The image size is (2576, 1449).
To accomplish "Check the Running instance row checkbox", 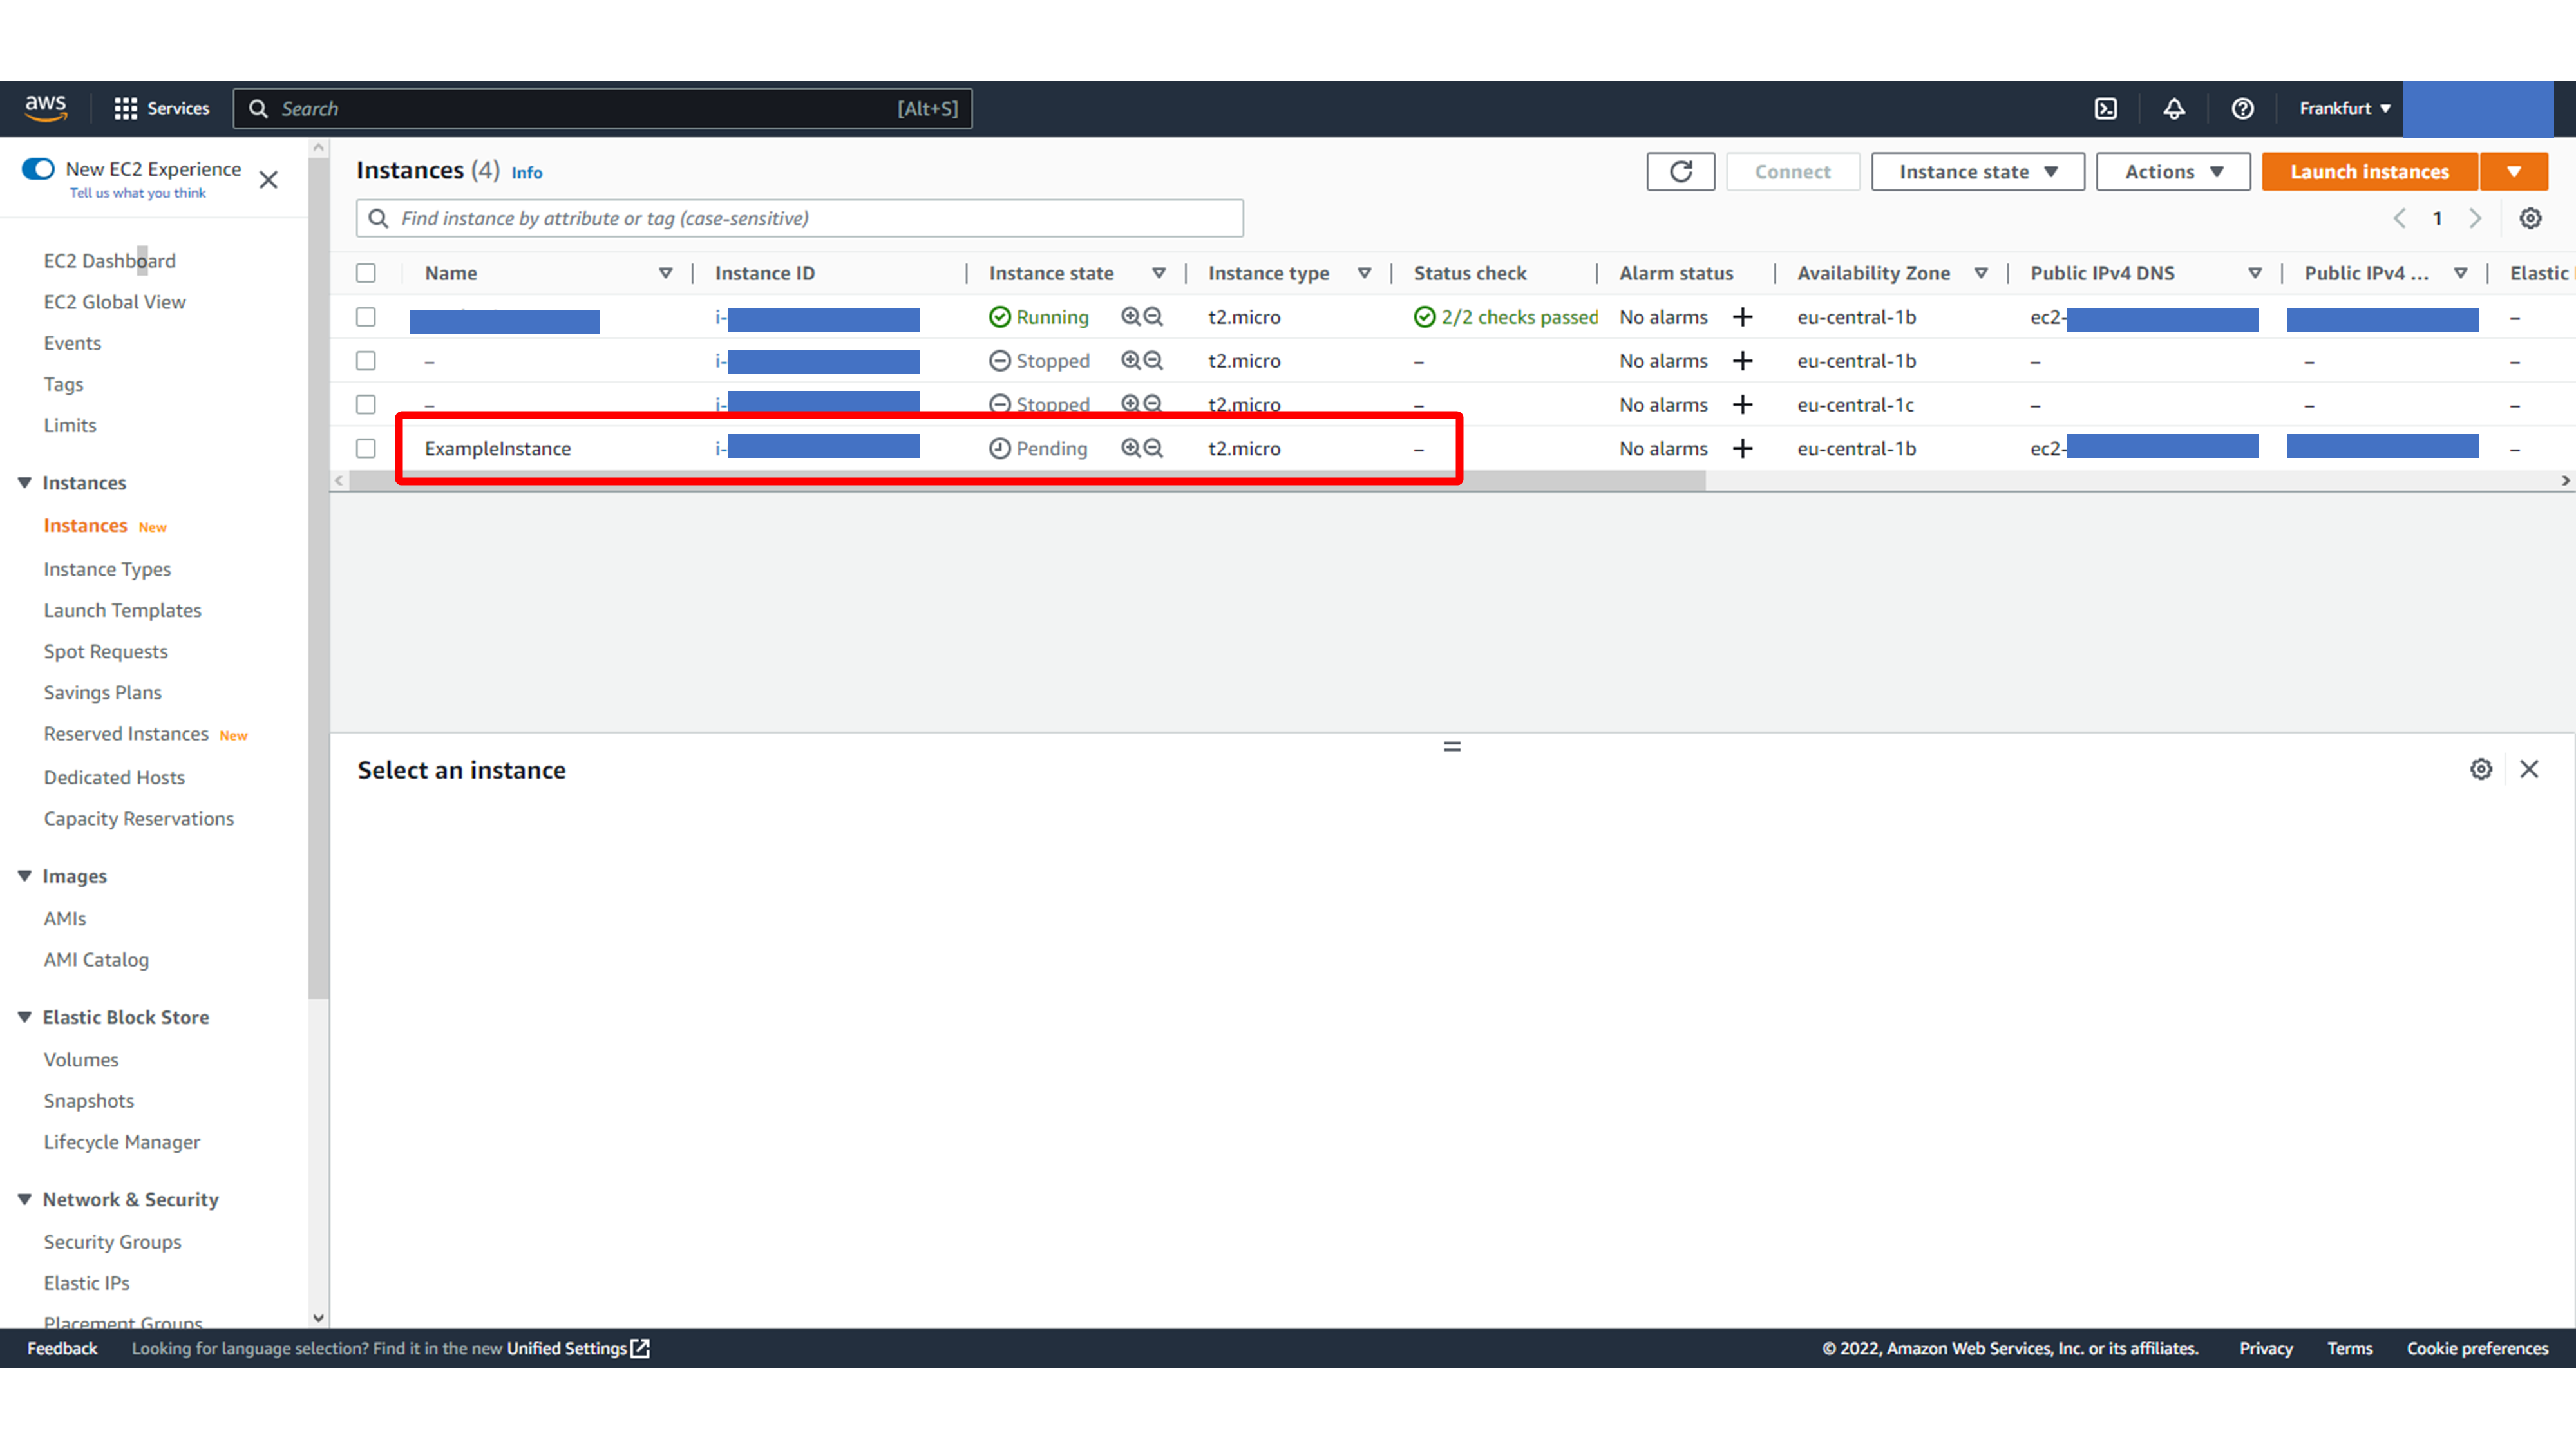I will 366,317.
